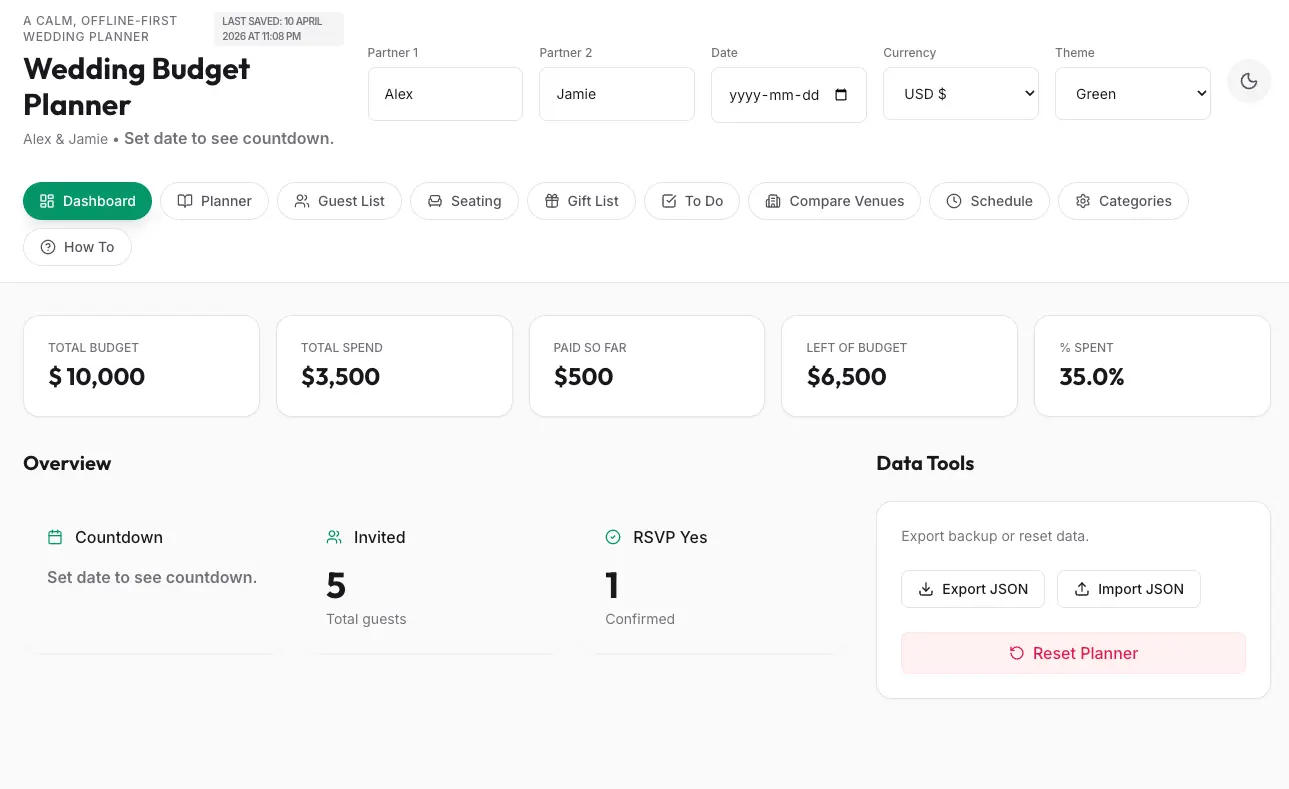Viewport: 1289px width, 789px height.
Task: Click the Countdown calendar icon
Action: 55,537
